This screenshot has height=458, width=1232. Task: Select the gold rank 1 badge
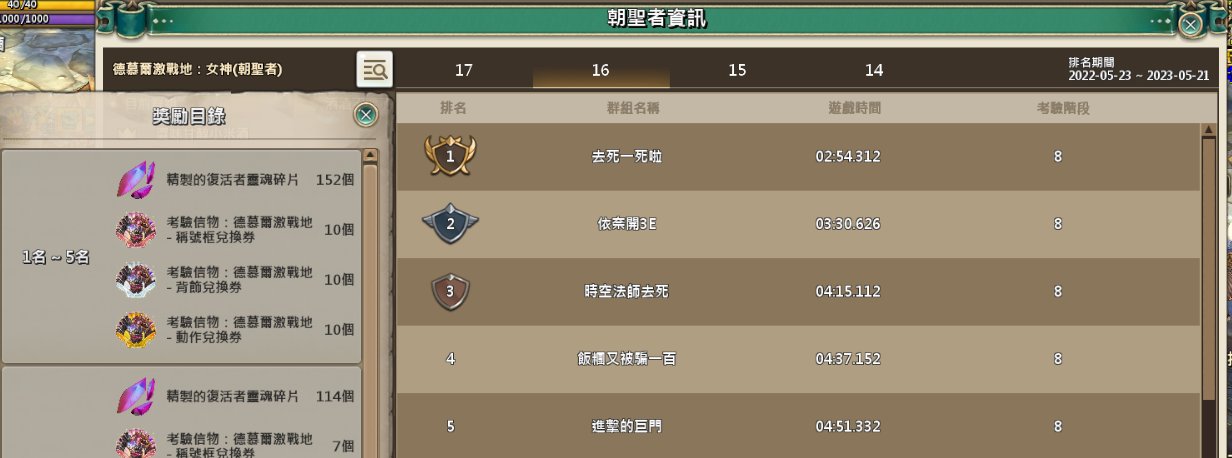point(450,156)
